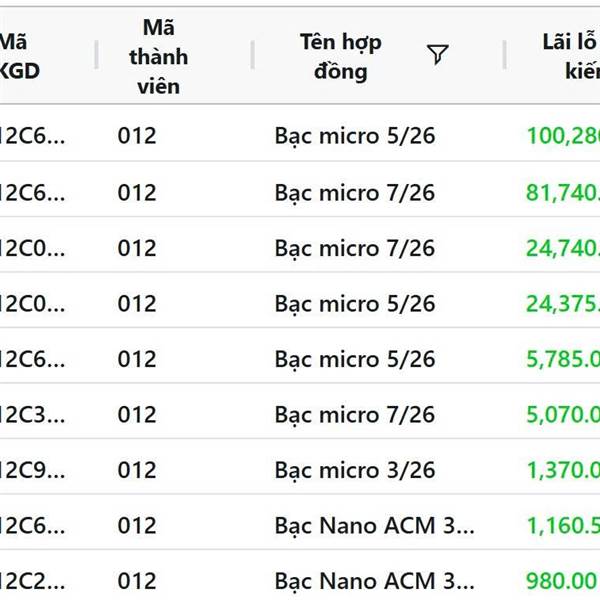Select the 24,740 profit value
Screen dimensions: 600x600
[562, 248]
